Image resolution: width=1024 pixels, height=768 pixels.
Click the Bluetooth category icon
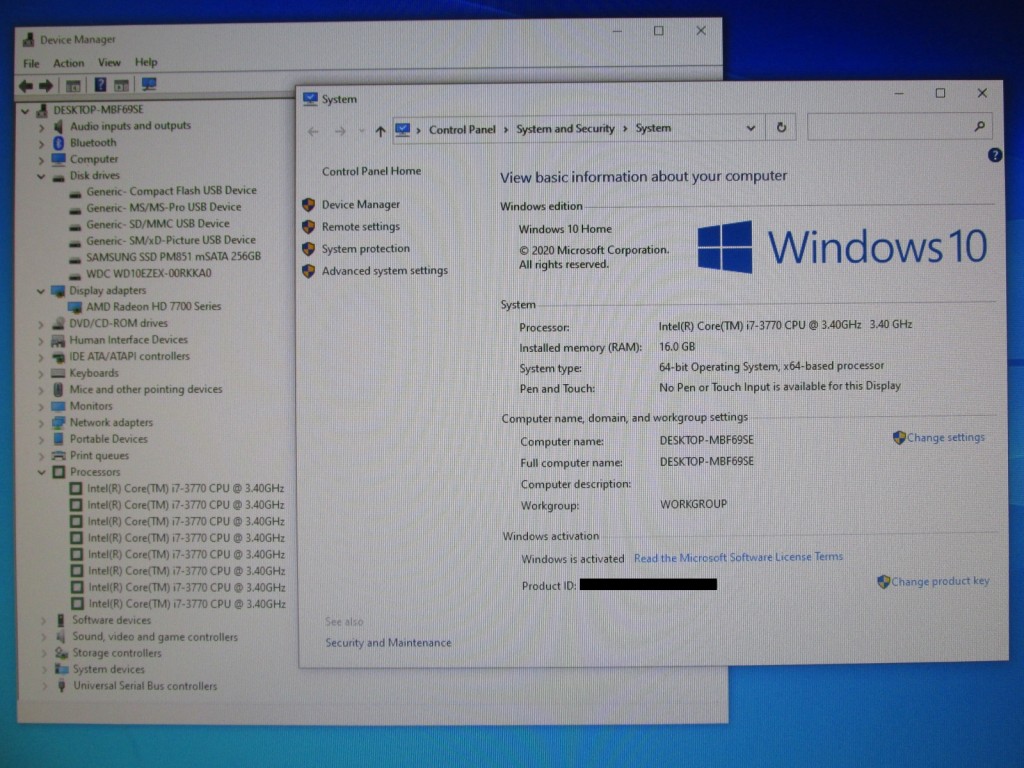click(59, 142)
